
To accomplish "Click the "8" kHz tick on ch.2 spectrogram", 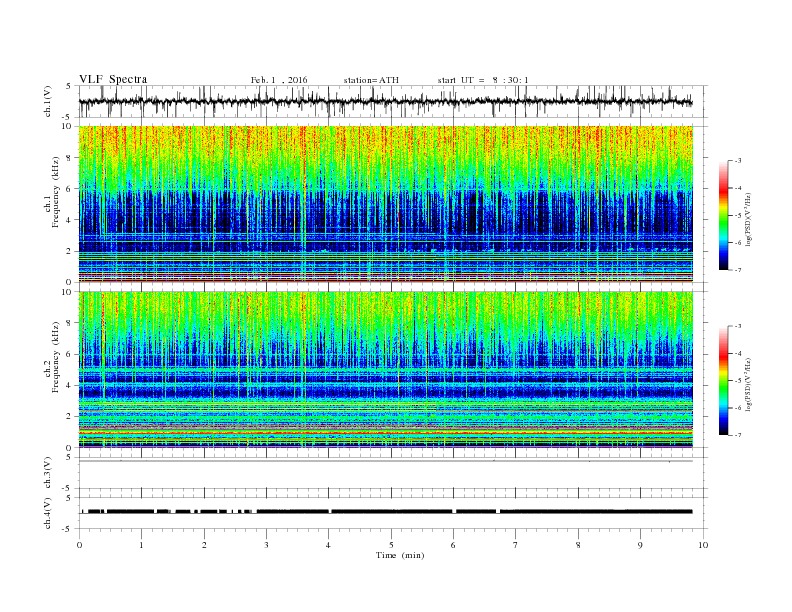I will (x=70, y=323).
